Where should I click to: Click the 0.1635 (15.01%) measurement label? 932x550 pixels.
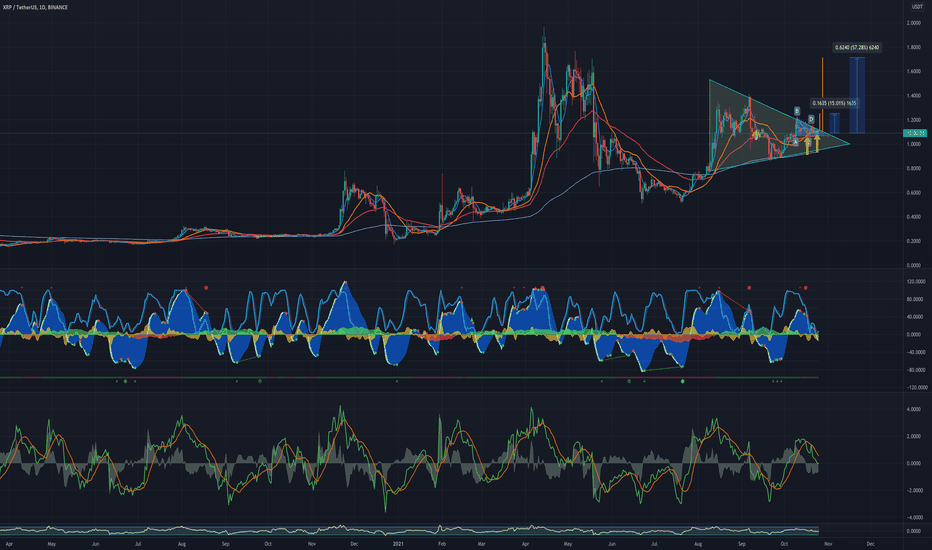pyautogui.click(x=834, y=103)
